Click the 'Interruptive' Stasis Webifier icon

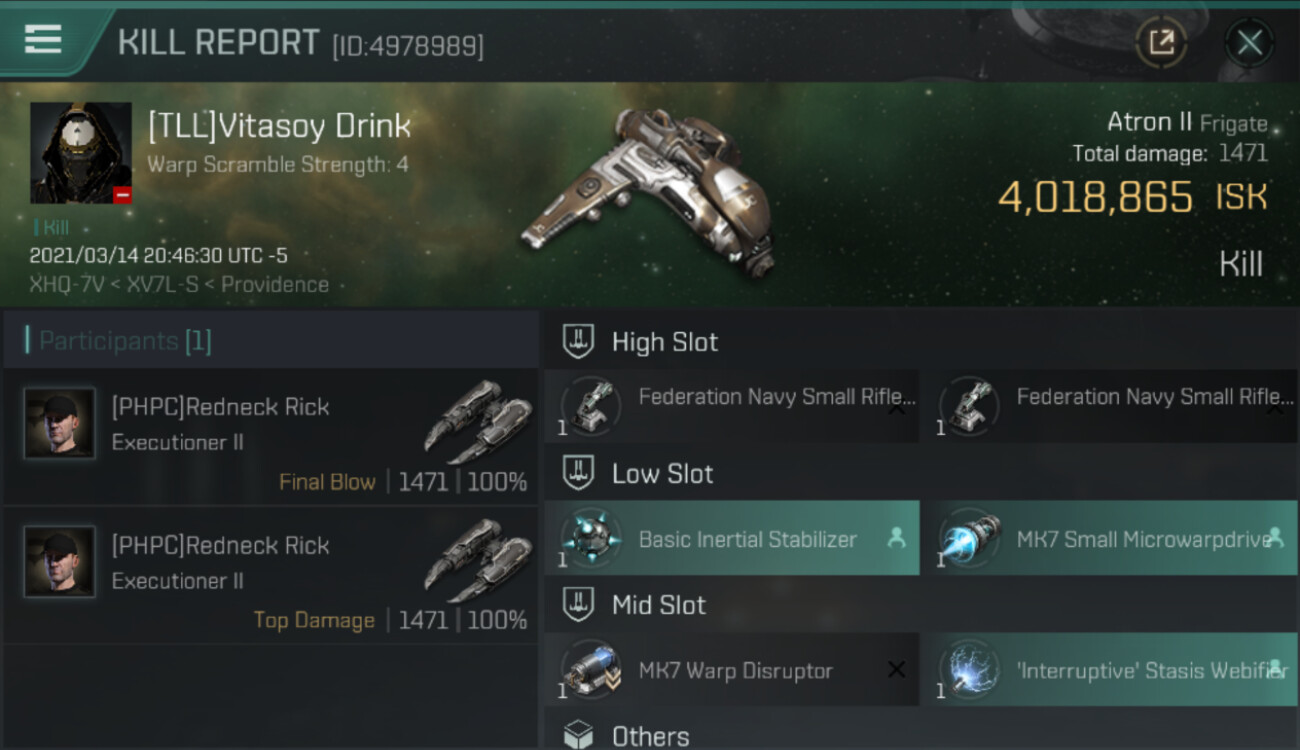coord(968,670)
